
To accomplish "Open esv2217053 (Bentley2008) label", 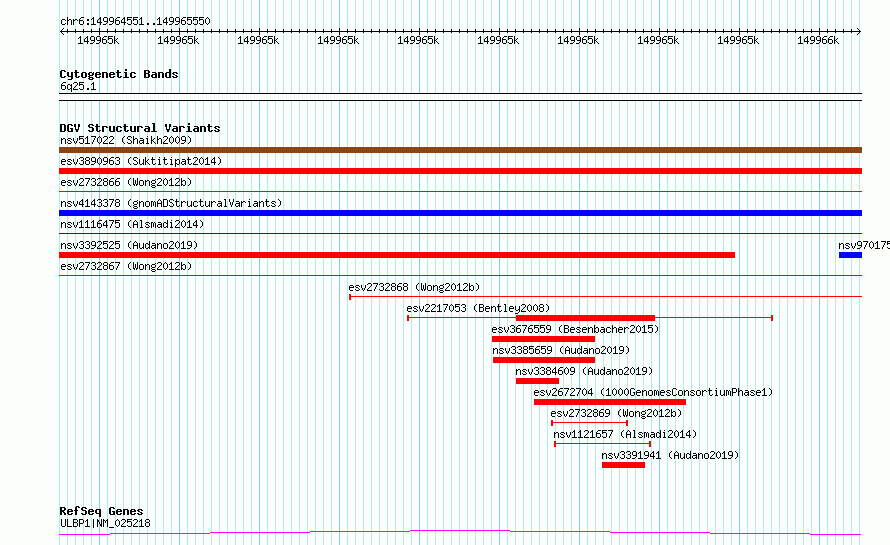I will [478, 308].
